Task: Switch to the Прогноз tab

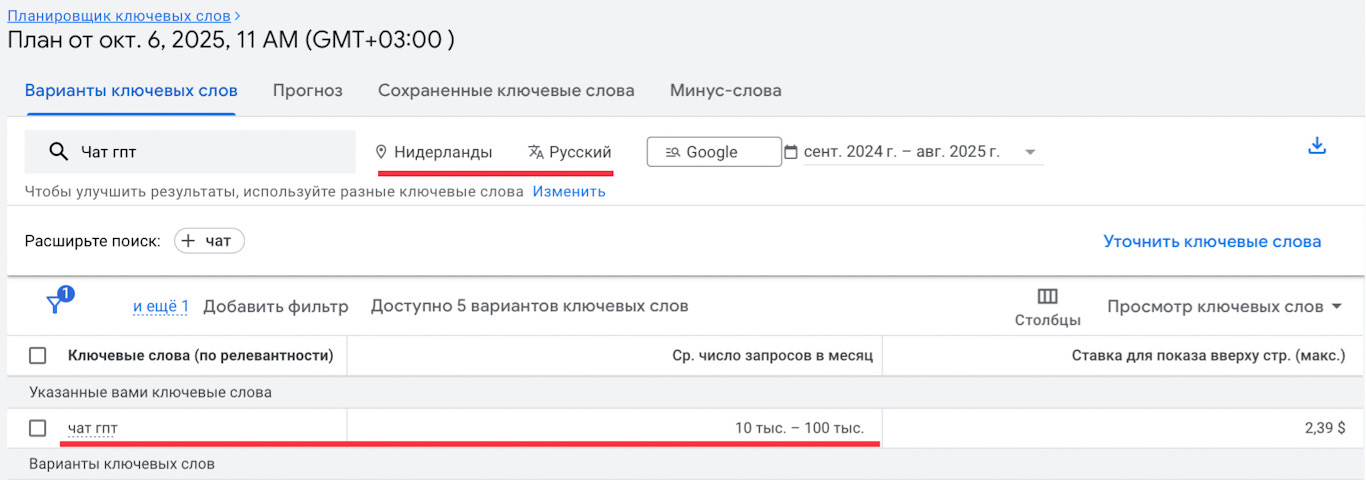Action: [x=308, y=90]
